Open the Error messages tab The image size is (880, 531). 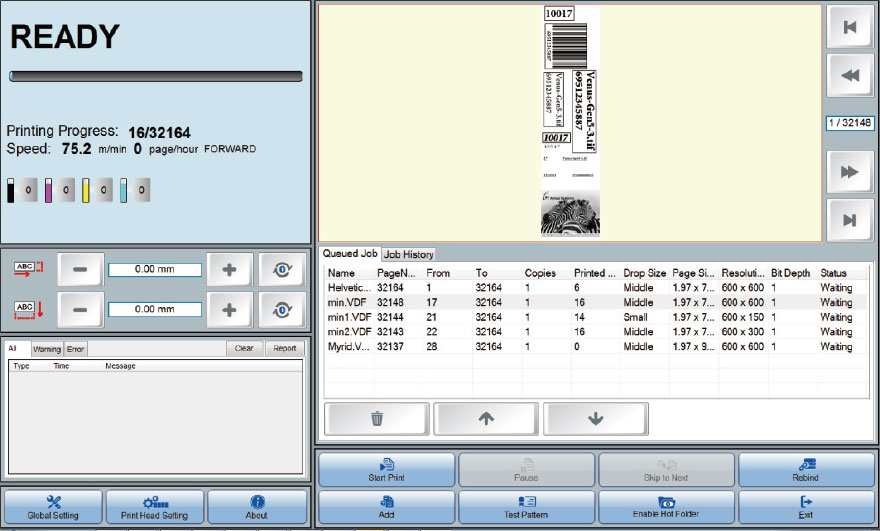[76, 349]
